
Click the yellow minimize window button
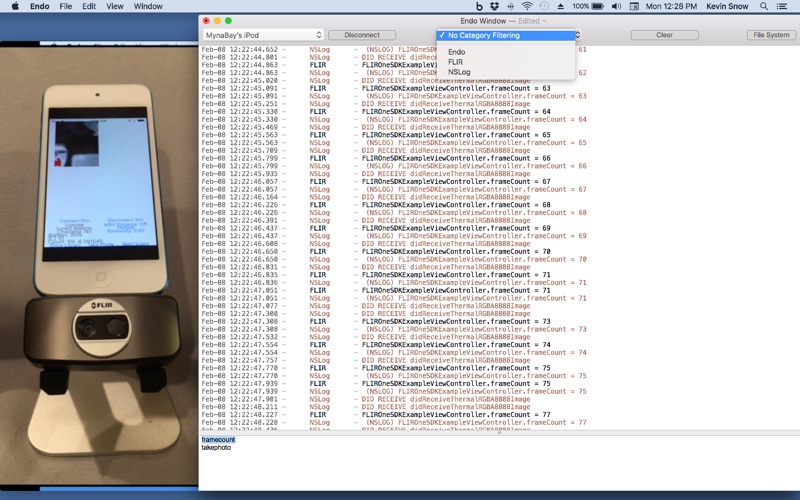point(217,21)
